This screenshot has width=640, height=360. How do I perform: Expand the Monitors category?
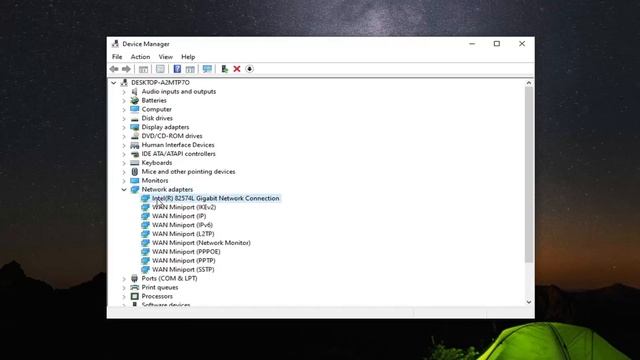tap(124, 181)
